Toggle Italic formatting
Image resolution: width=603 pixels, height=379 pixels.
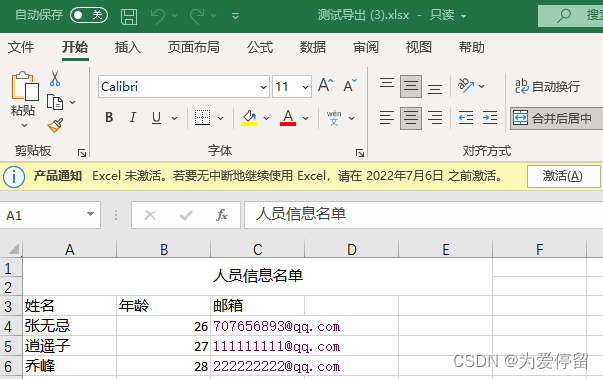pyautogui.click(x=133, y=117)
